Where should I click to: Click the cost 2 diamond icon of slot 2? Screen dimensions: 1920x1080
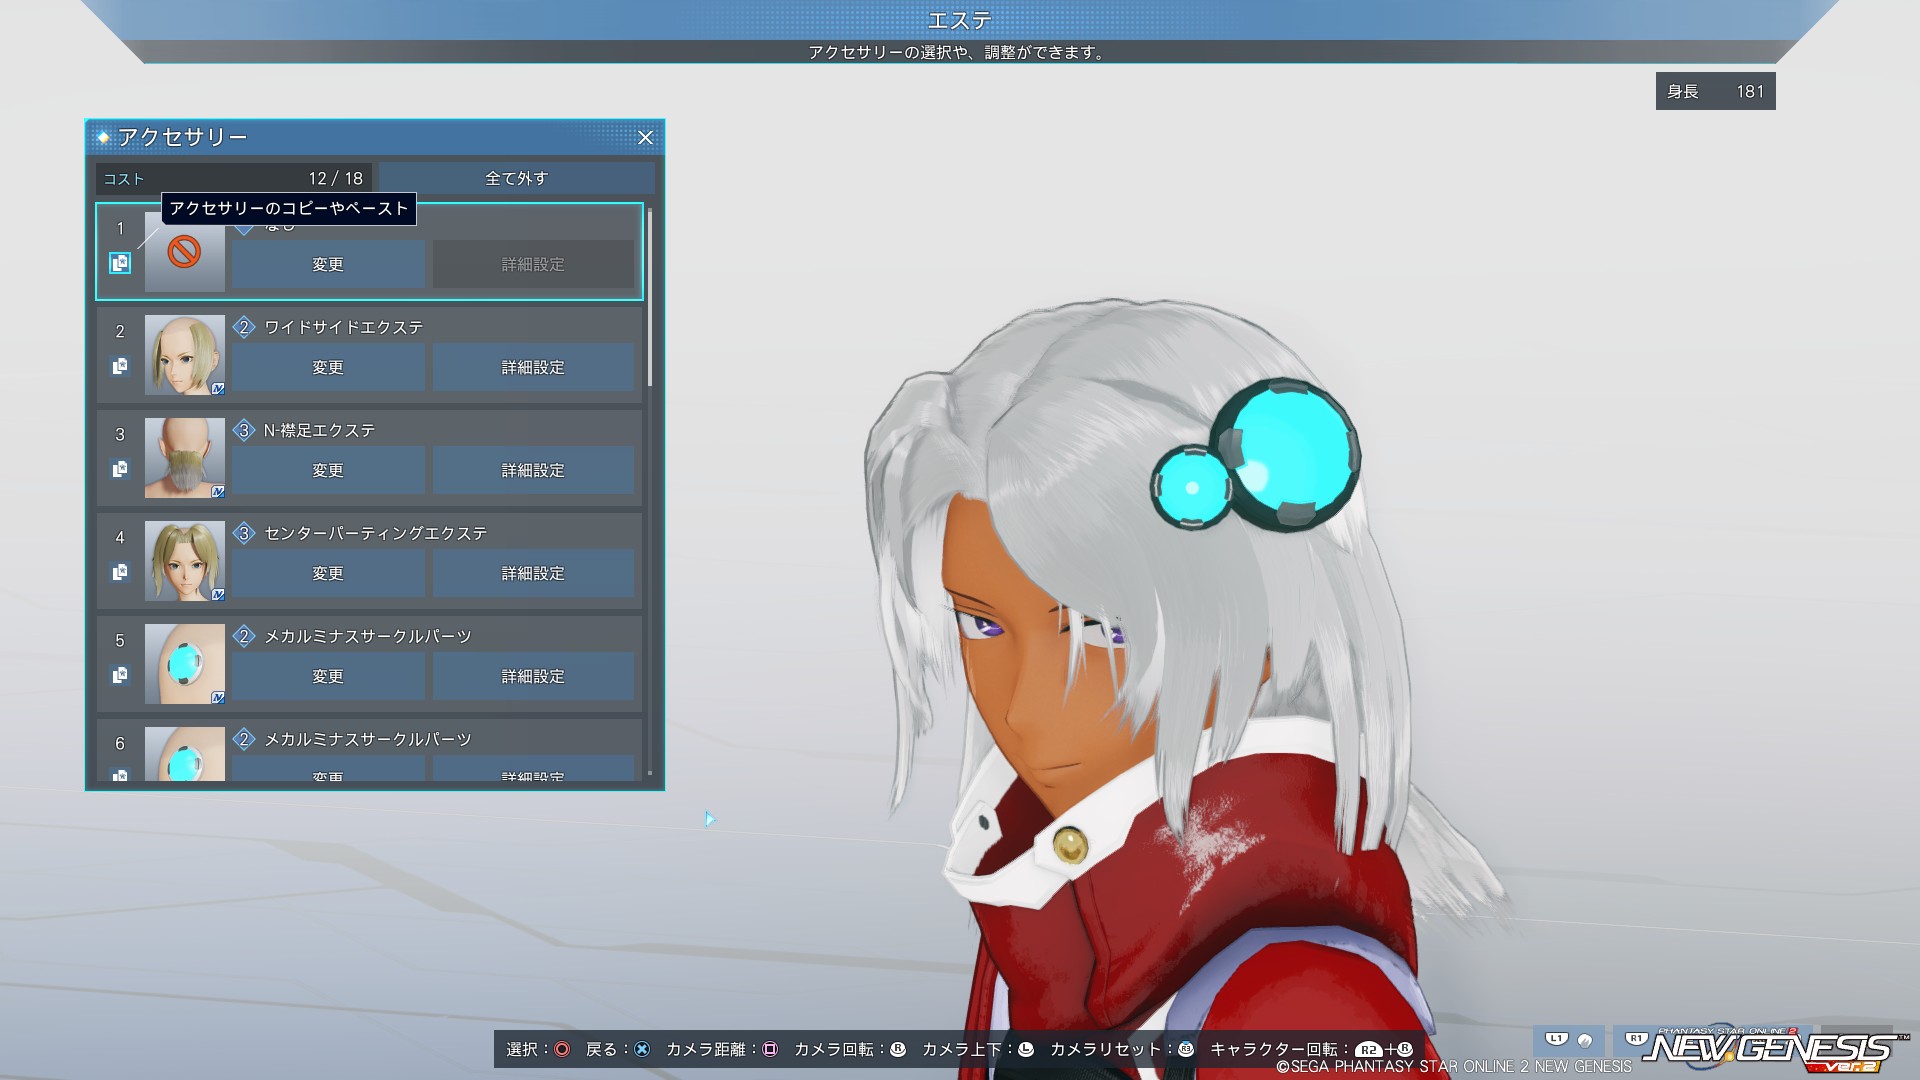pyautogui.click(x=244, y=327)
